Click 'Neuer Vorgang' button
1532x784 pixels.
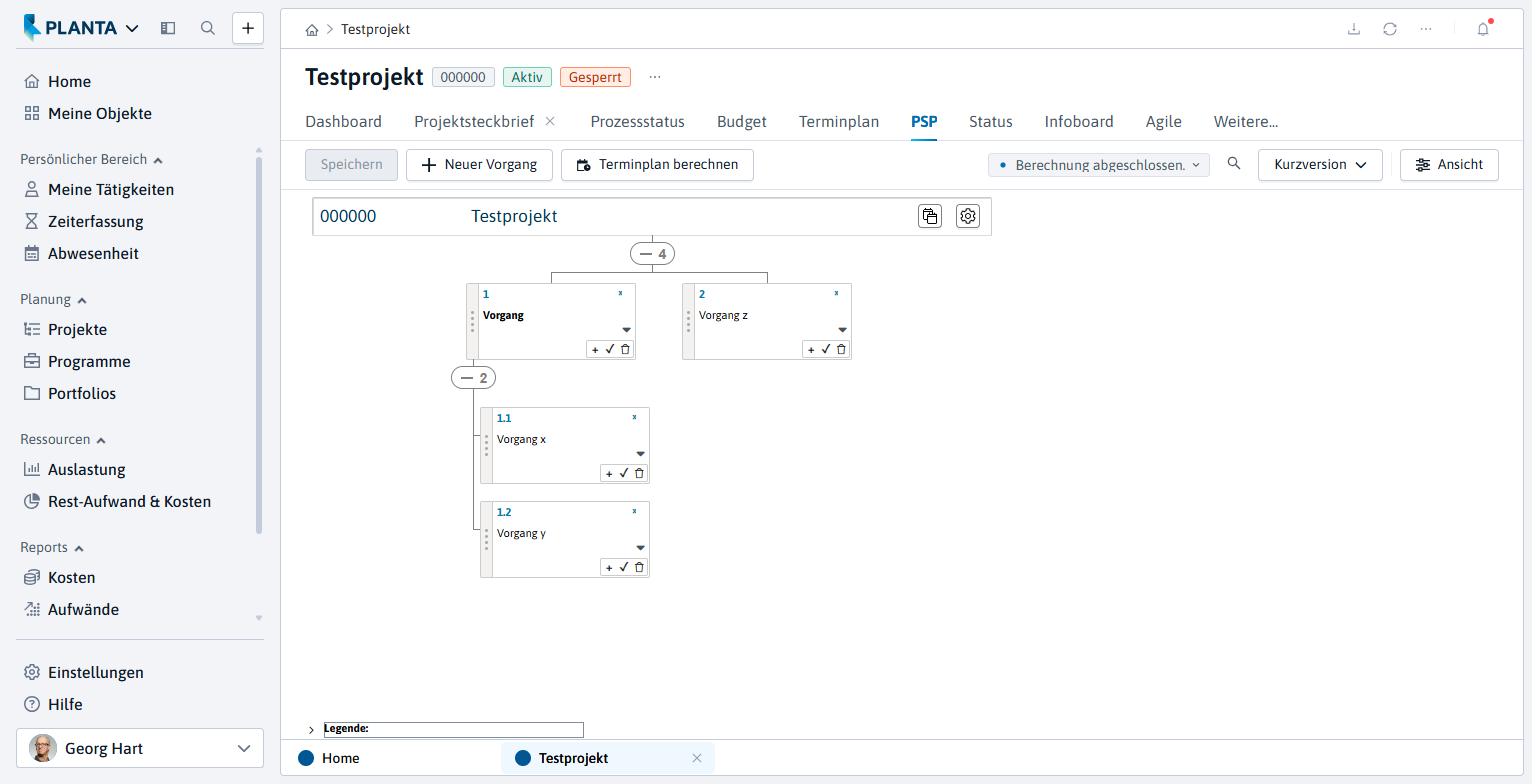point(480,165)
